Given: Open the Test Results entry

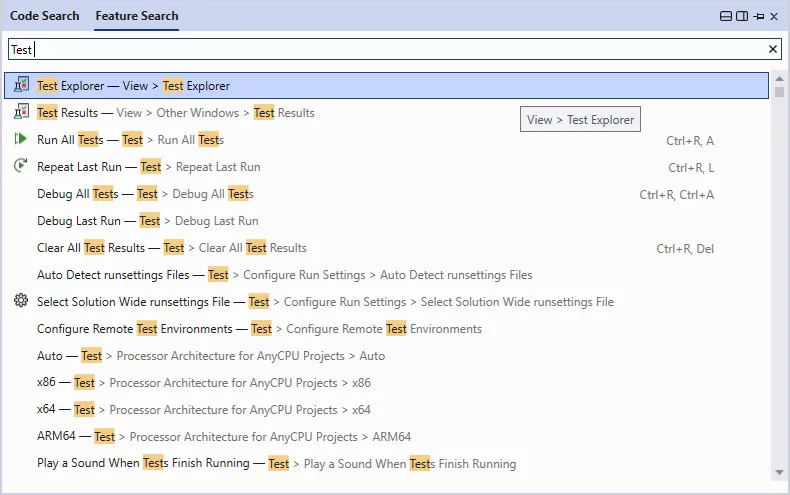Looking at the screenshot, I should (386, 112).
